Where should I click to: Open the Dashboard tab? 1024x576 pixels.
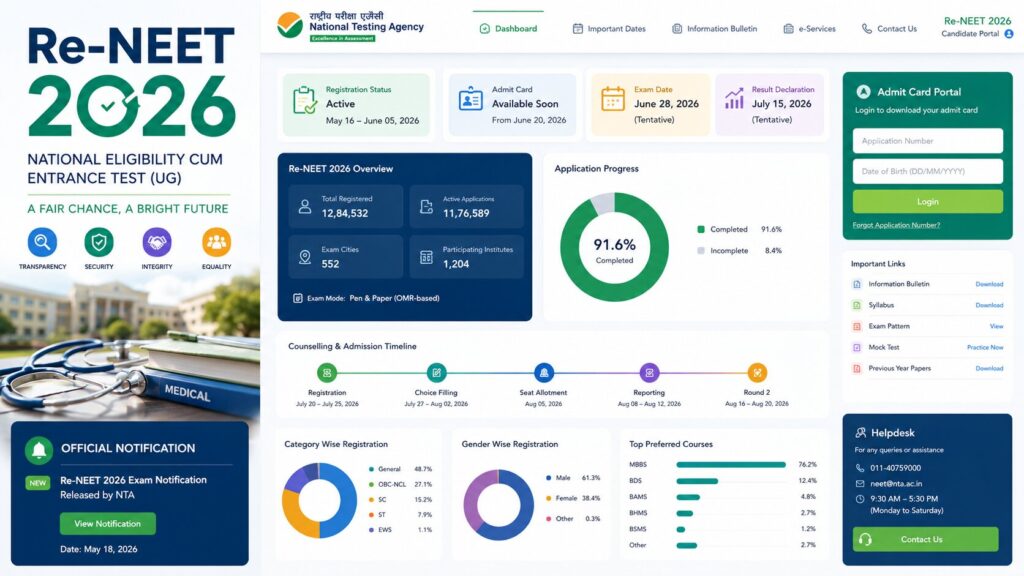[509, 29]
